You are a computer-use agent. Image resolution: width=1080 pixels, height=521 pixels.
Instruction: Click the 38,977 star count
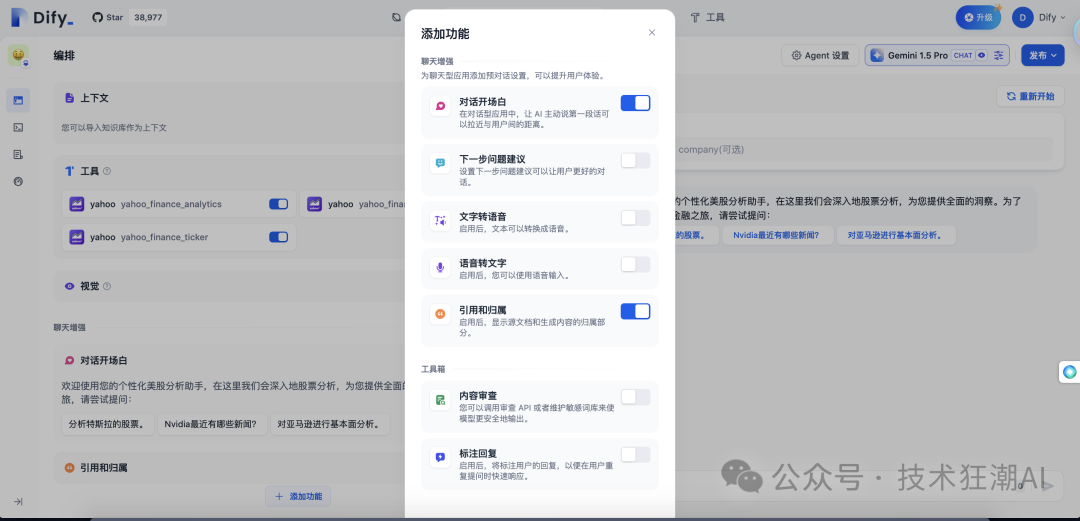(147, 18)
